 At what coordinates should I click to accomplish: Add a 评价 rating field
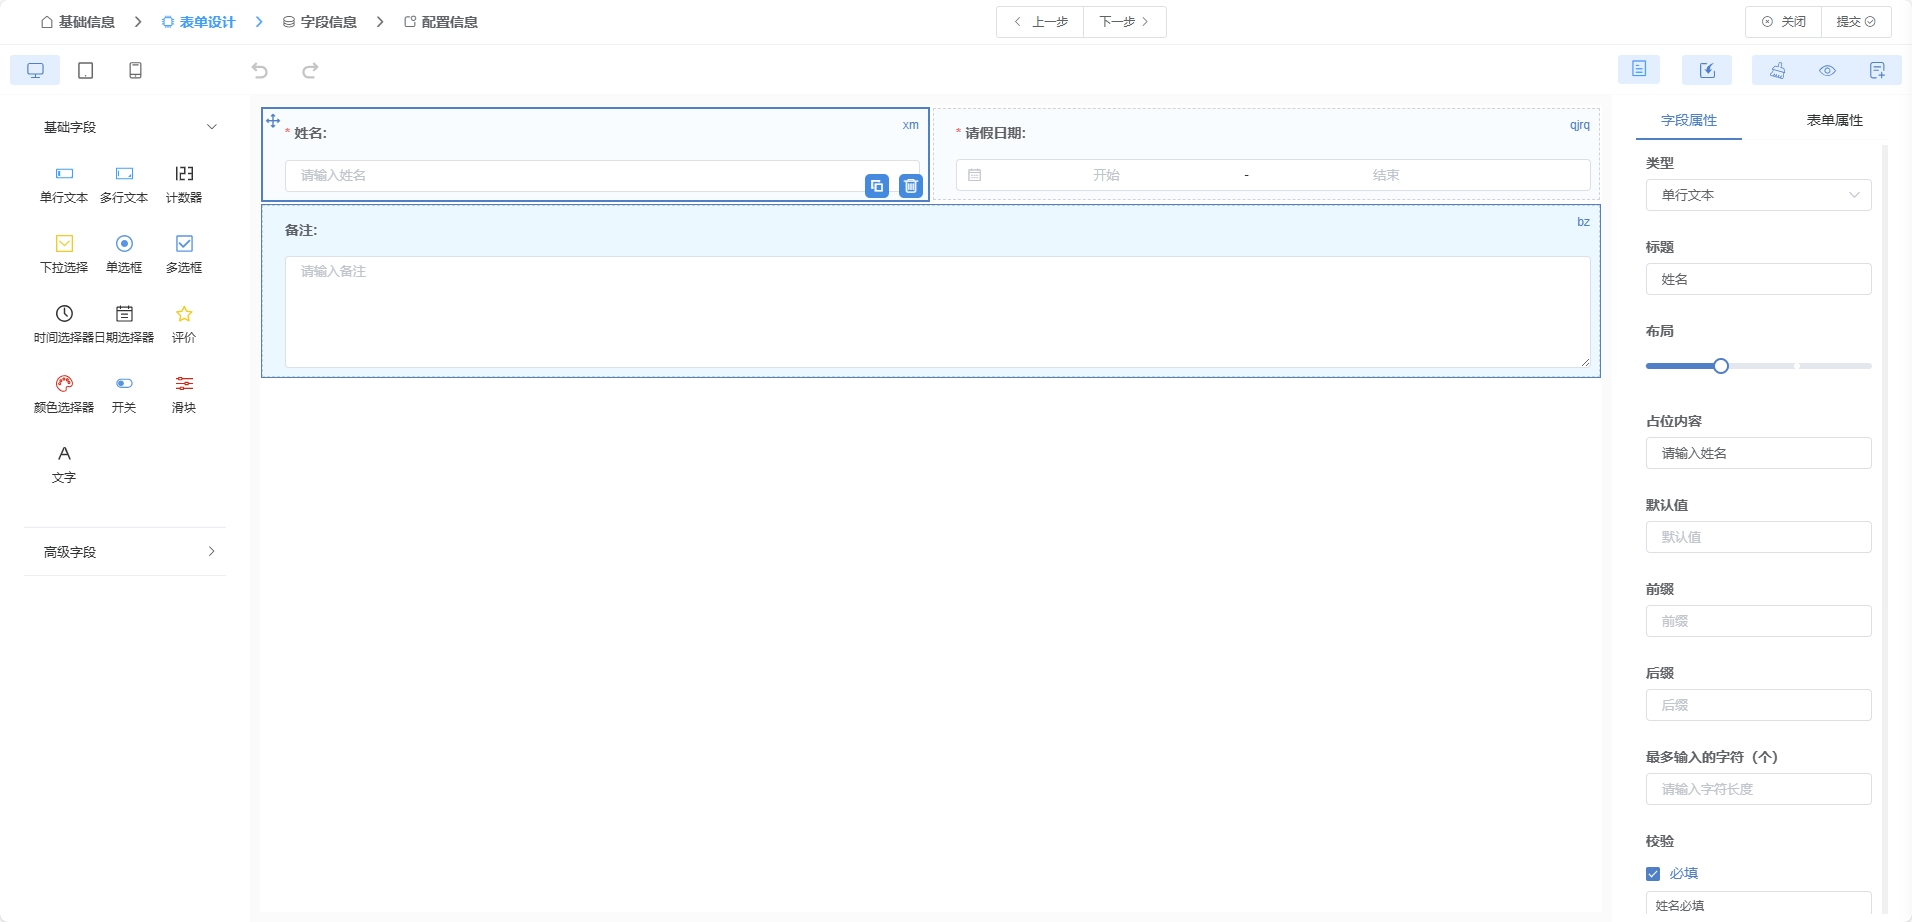(184, 325)
